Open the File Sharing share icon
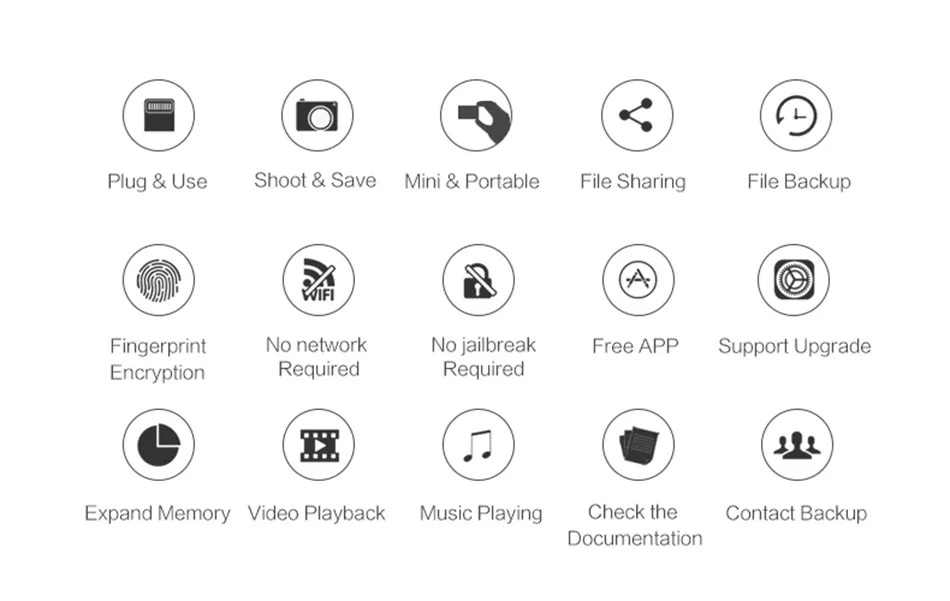Viewport: 950px width, 601px height. point(637,115)
